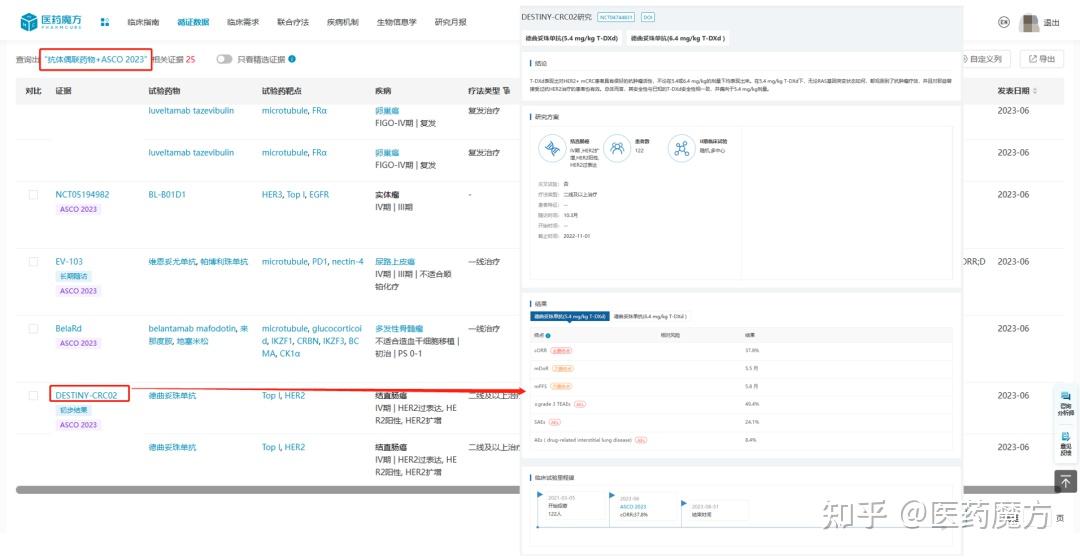Click the NCT number tag in detail header

pyautogui.click(x=616, y=17)
